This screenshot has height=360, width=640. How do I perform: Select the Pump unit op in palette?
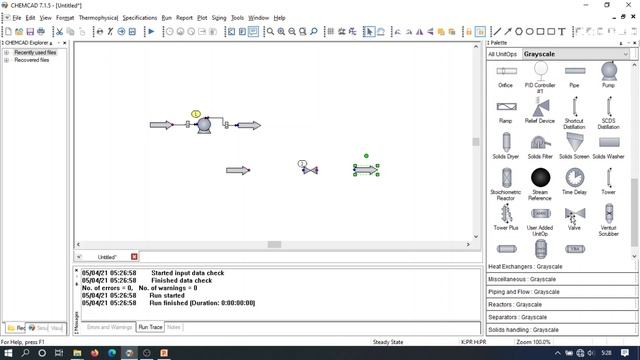pos(609,71)
